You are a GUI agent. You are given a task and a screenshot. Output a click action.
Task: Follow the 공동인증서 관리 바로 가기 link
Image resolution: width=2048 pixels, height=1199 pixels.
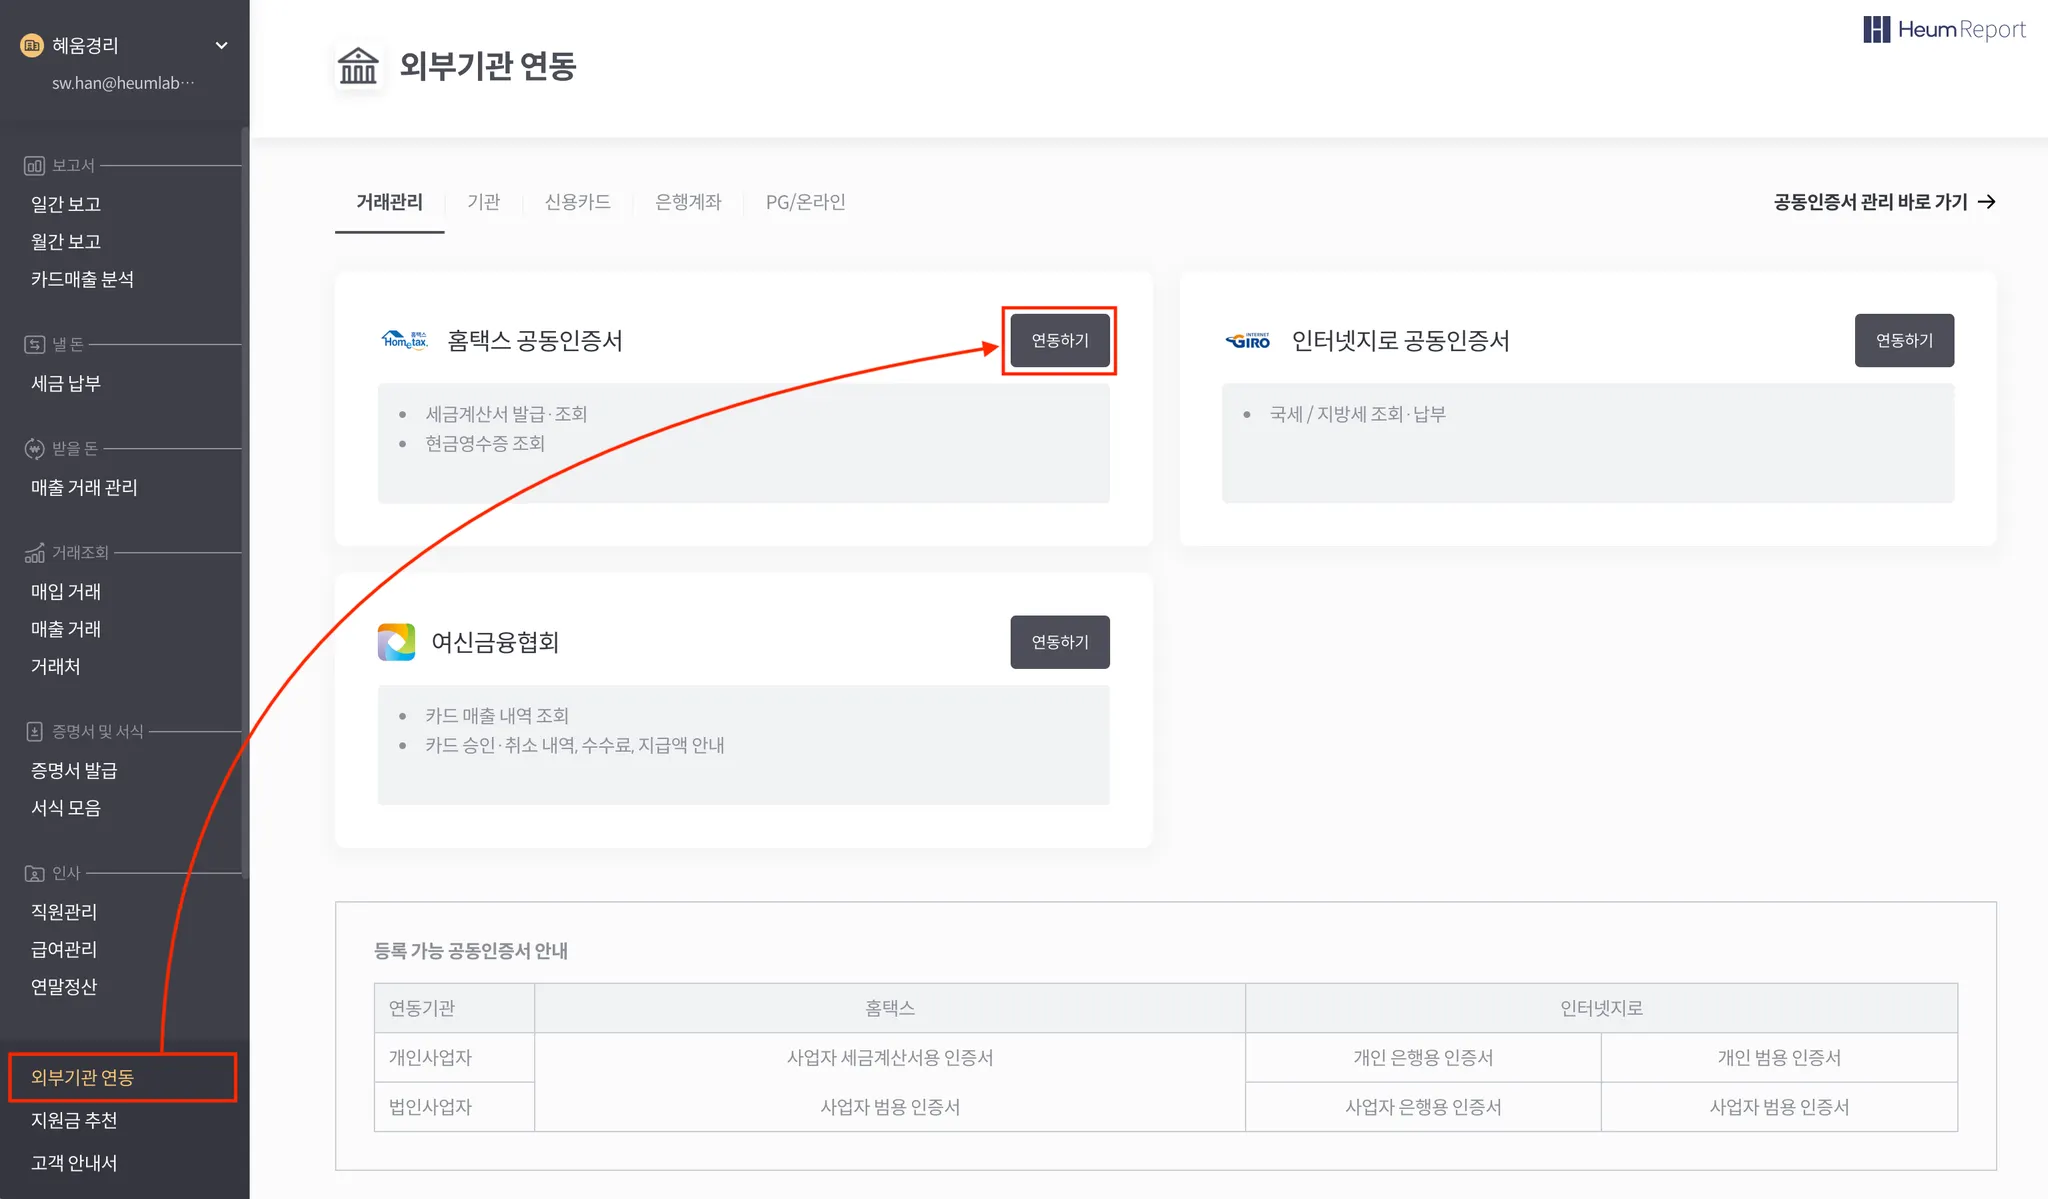[x=1884, y=202]
